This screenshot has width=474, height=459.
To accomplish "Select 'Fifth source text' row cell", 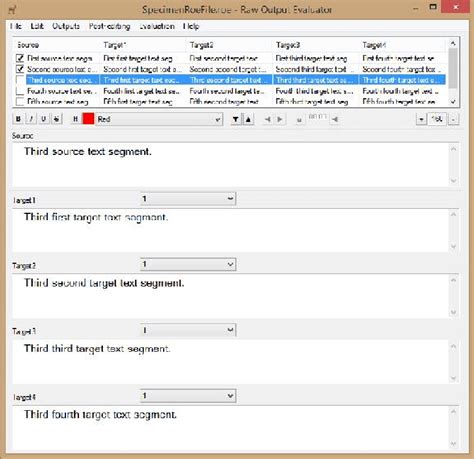I will click(58, 101).
